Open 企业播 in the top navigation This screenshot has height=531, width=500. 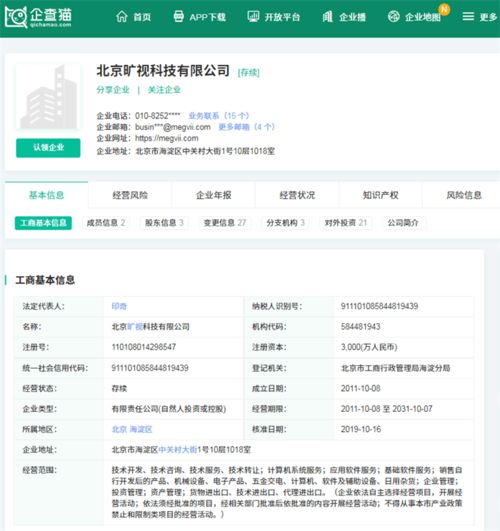(353, 17)
